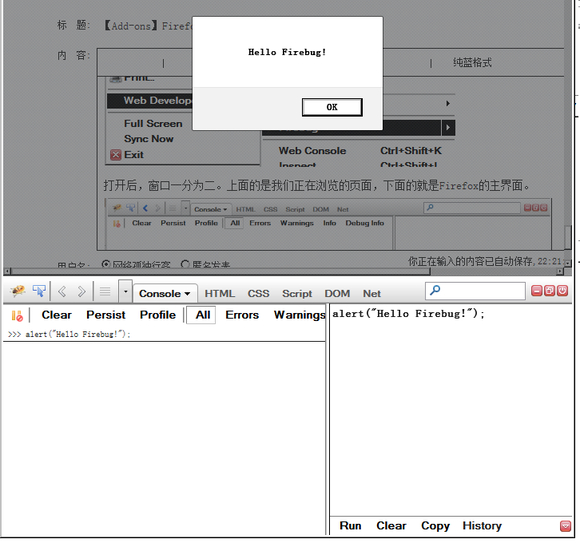Switch to the HTML panel tab
580x543 pixels.
220,294
